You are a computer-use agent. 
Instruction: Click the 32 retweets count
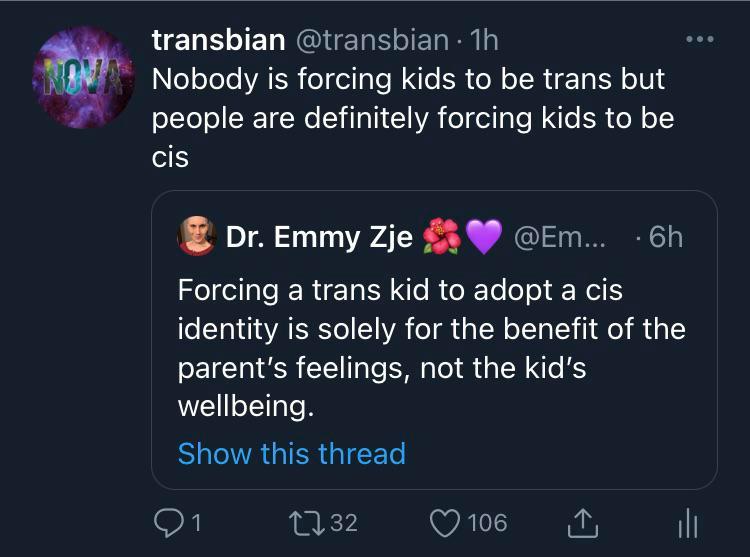(x=342, y=521)
